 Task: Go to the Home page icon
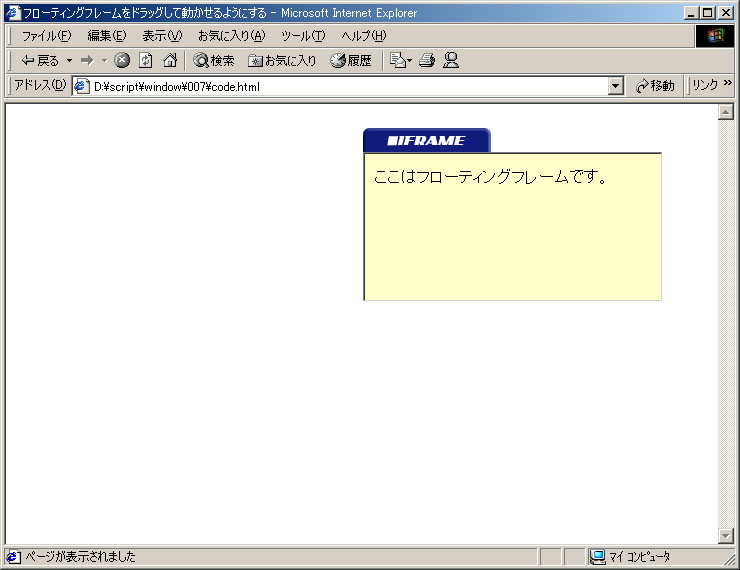click(170, 60)
